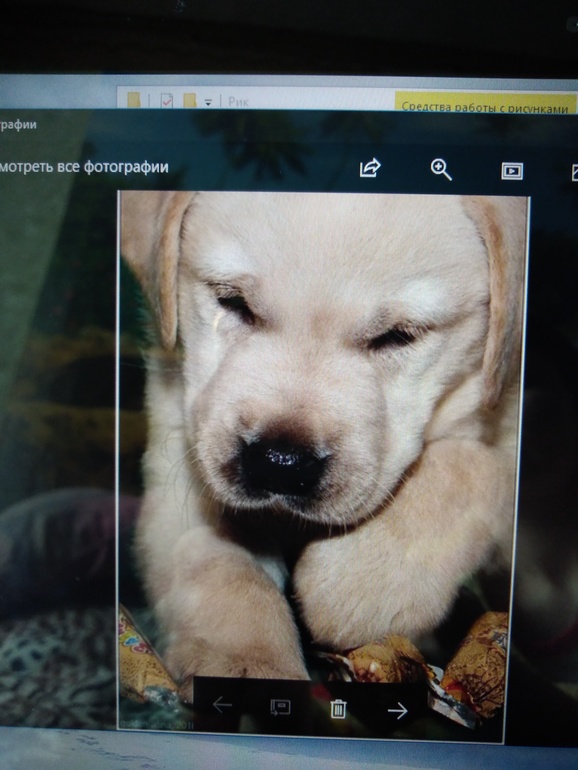578x770 pixels.
Task: Click the properties checkmark icon in Explorer title bar
Action: point(167,100)
